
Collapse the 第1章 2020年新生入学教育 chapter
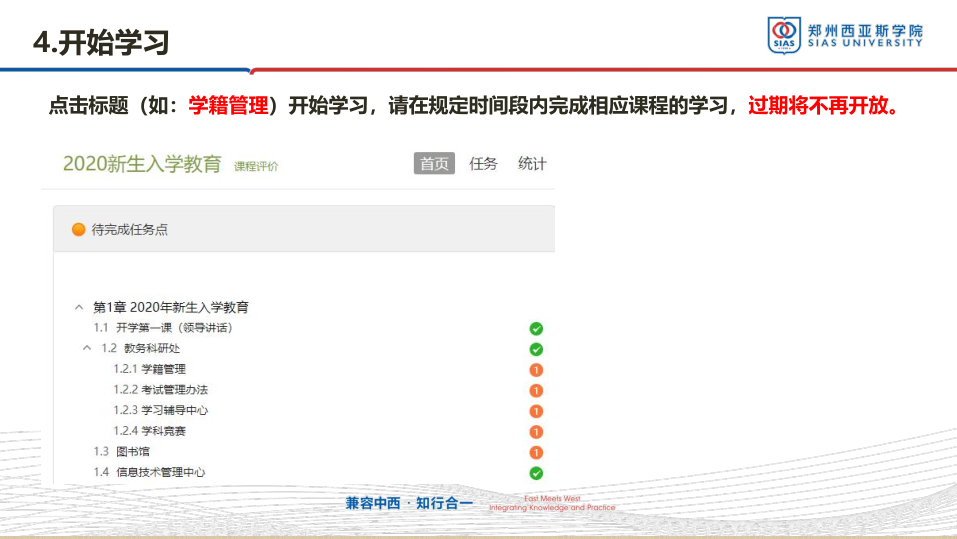pyautogui.click(x=79, y=307)
